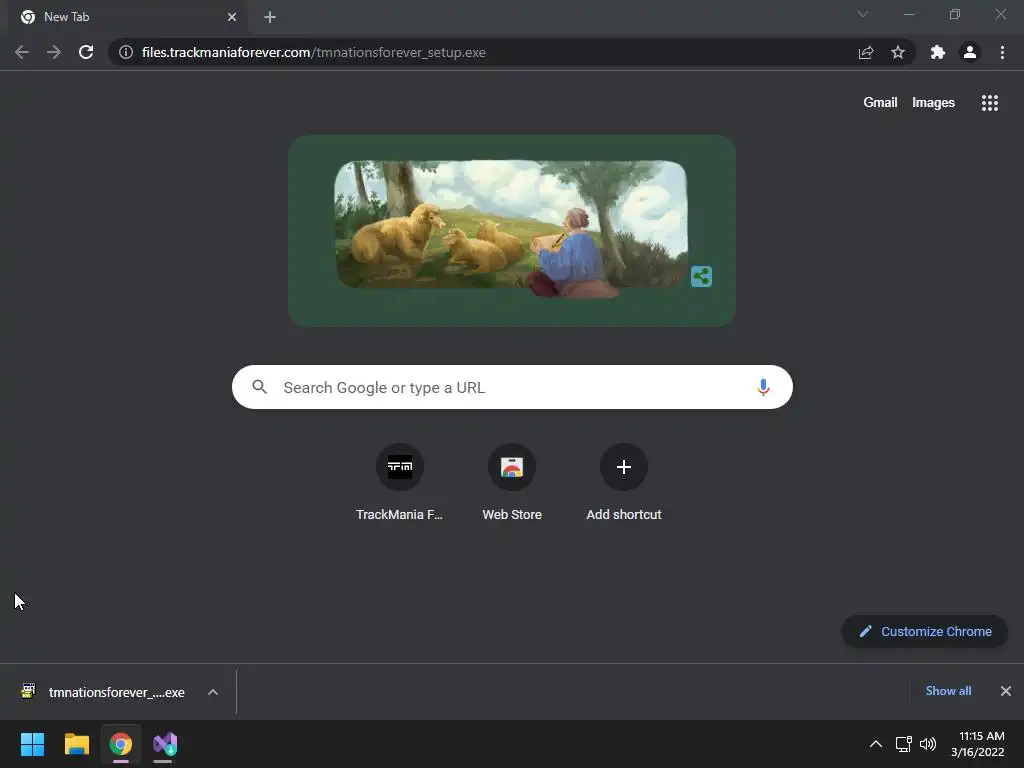Open the Windows Start menu
Viewport: 1024px width, 768px height.
pos(32,744)
